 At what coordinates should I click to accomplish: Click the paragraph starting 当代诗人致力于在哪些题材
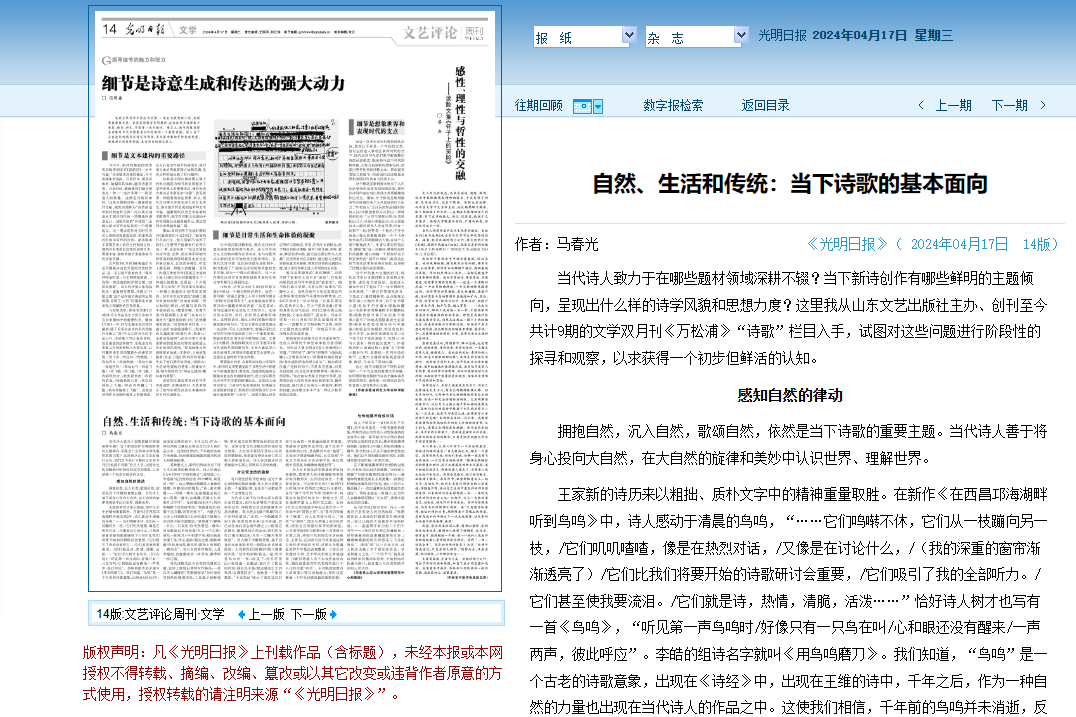coord(788,318)
